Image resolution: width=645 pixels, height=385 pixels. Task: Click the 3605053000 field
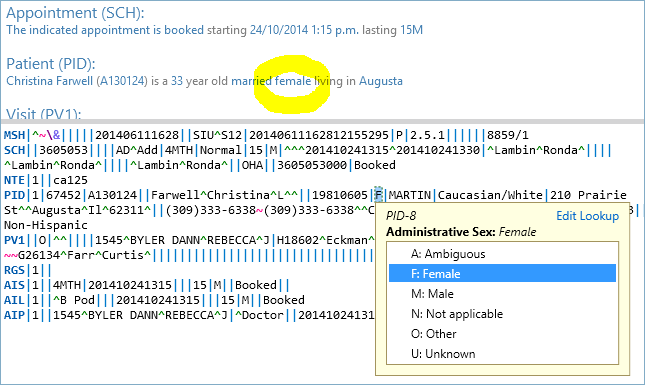pos(312,165)
